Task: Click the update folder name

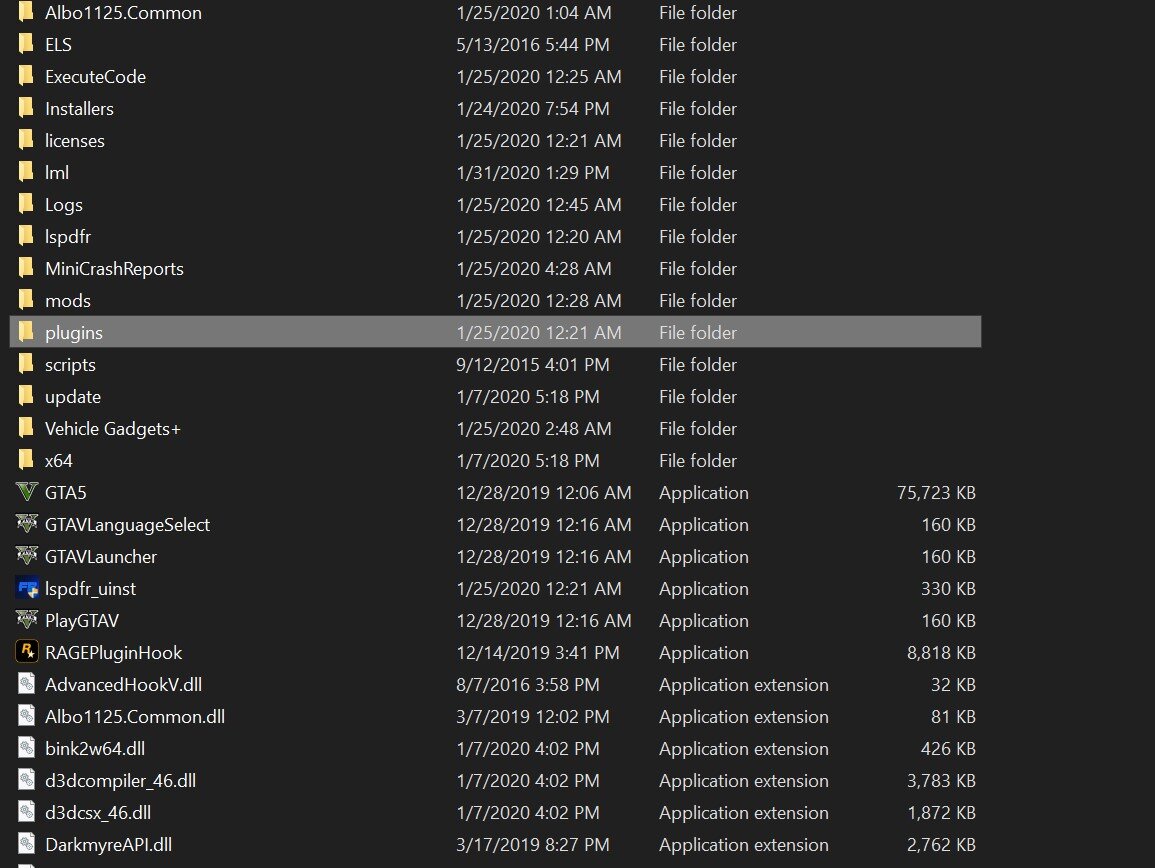Action: pos(73,397)
